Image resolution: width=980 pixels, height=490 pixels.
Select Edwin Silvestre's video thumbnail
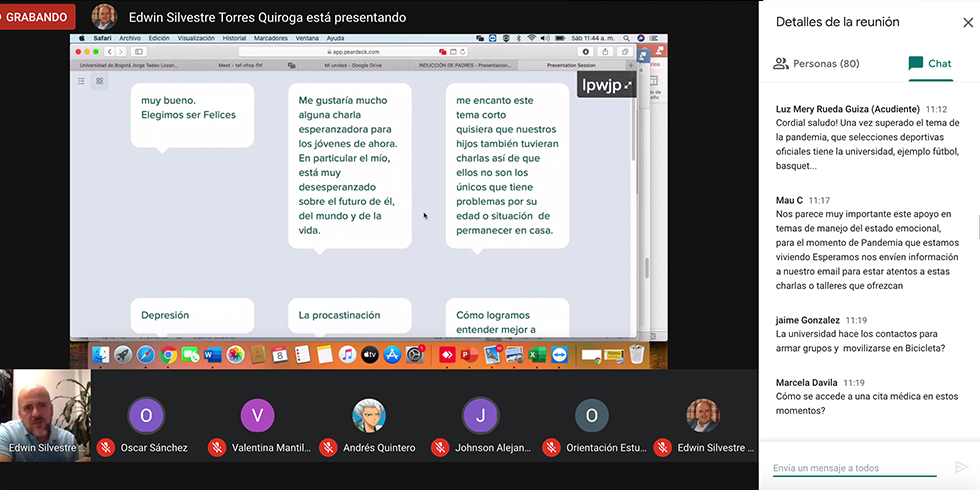[45, 415]
